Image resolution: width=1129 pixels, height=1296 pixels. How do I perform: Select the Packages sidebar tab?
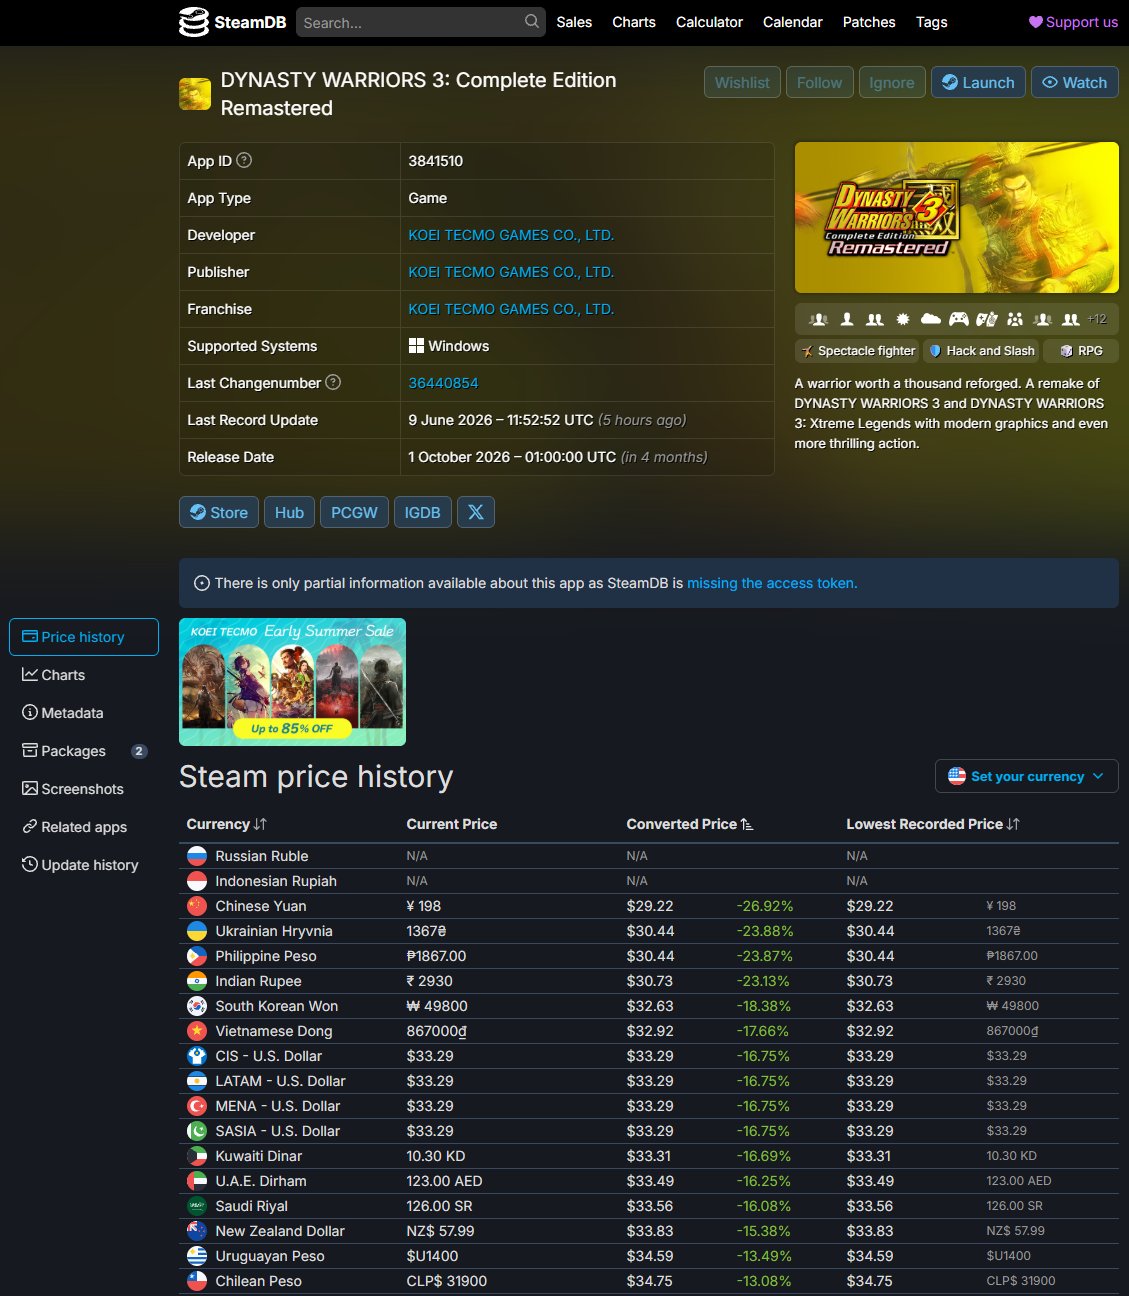(84, 751)
